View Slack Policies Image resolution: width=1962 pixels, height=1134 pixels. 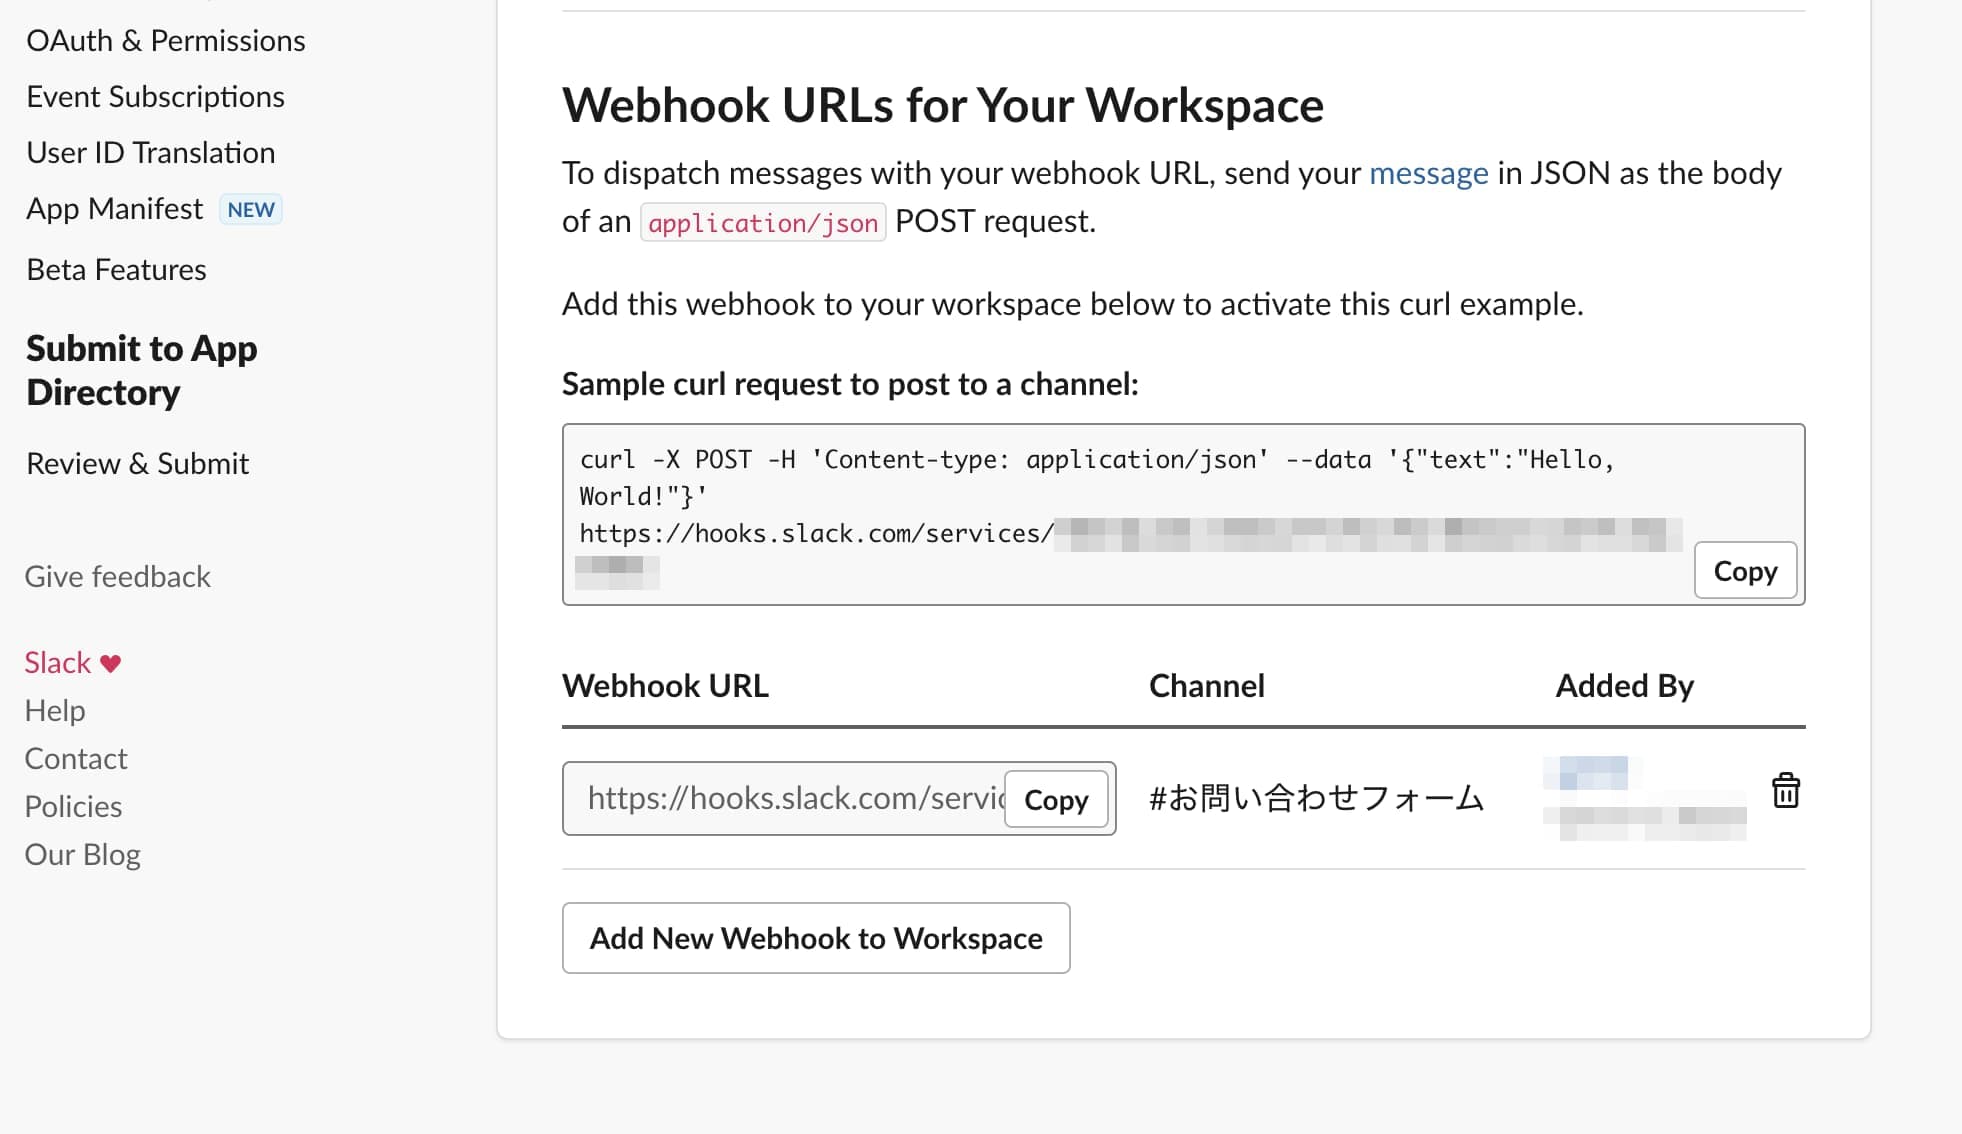tap(73, 806)
